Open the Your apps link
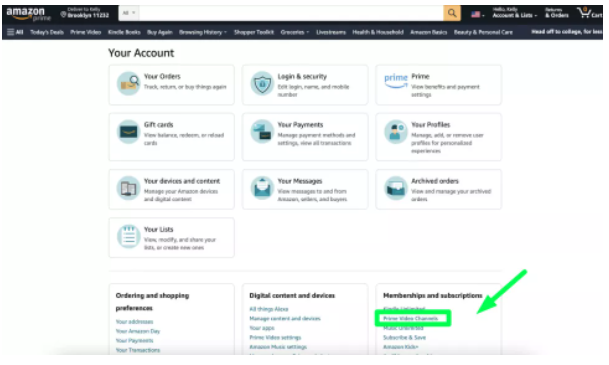The image size is (609, 365). pos(262,328)
